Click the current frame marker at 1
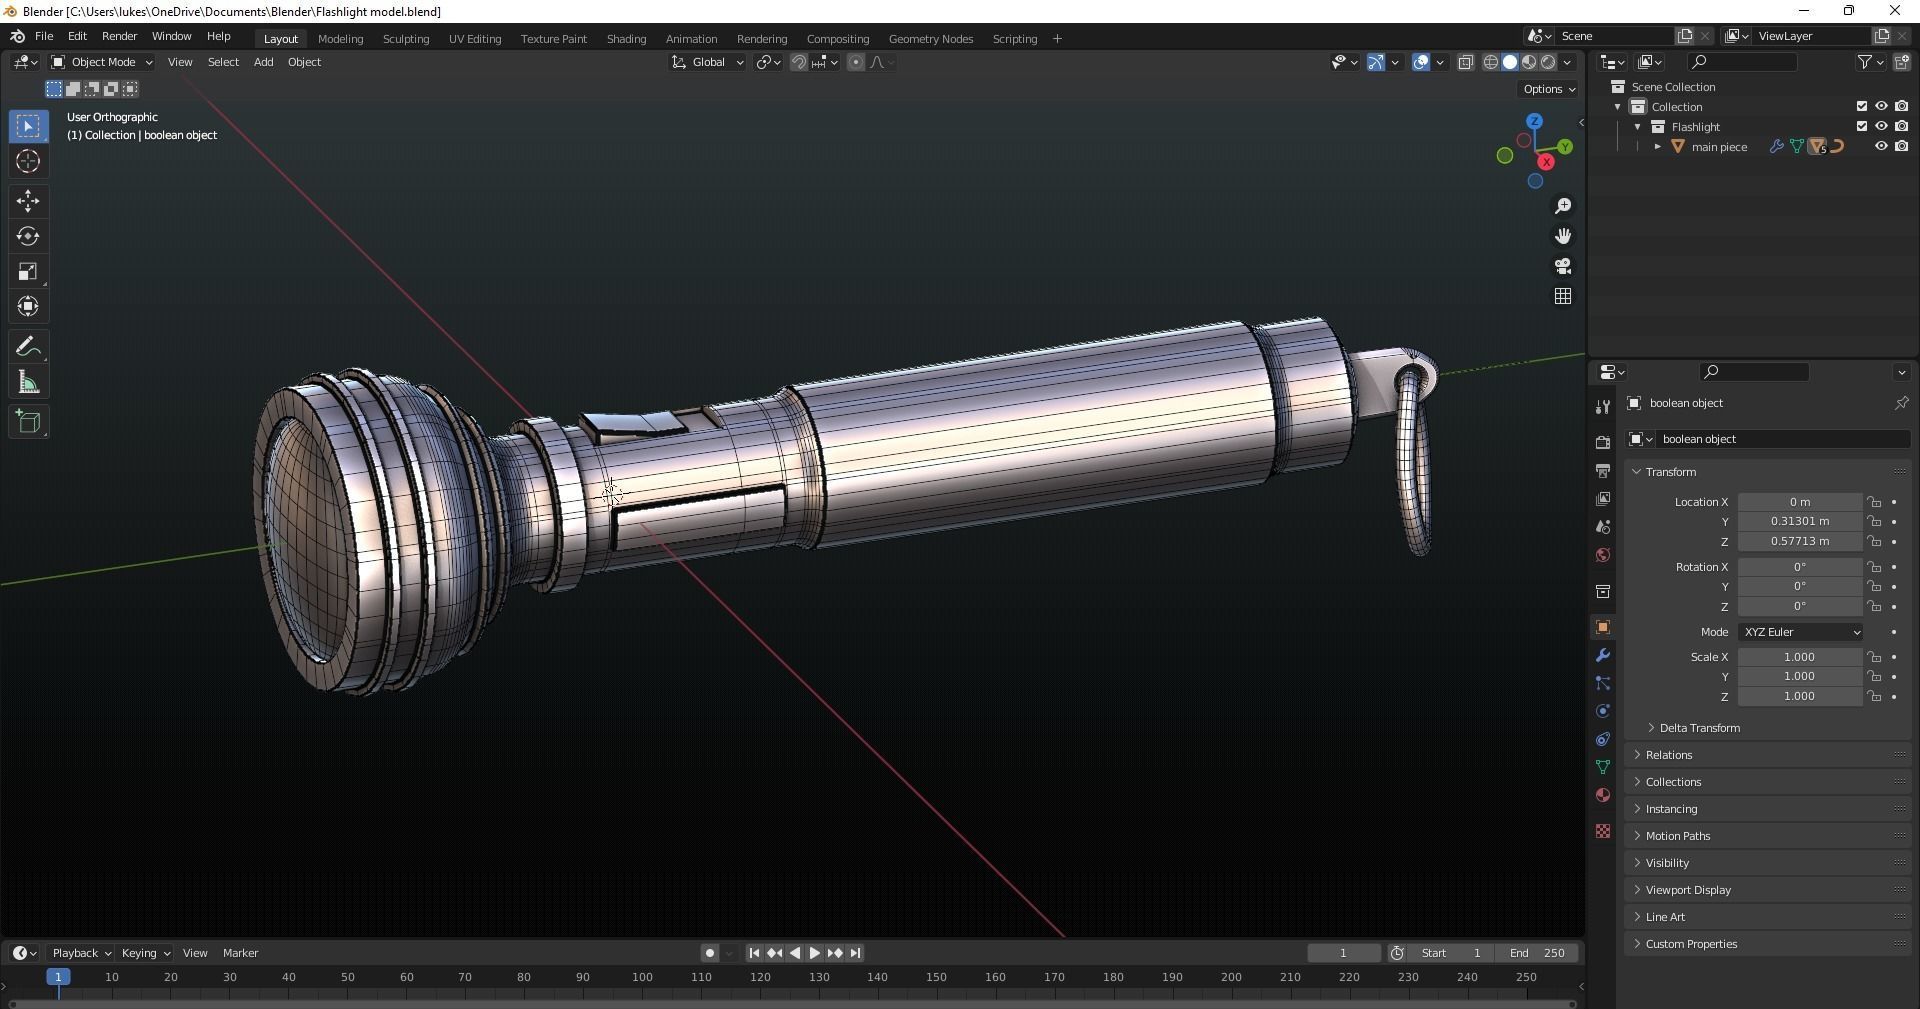 point(58,977)
